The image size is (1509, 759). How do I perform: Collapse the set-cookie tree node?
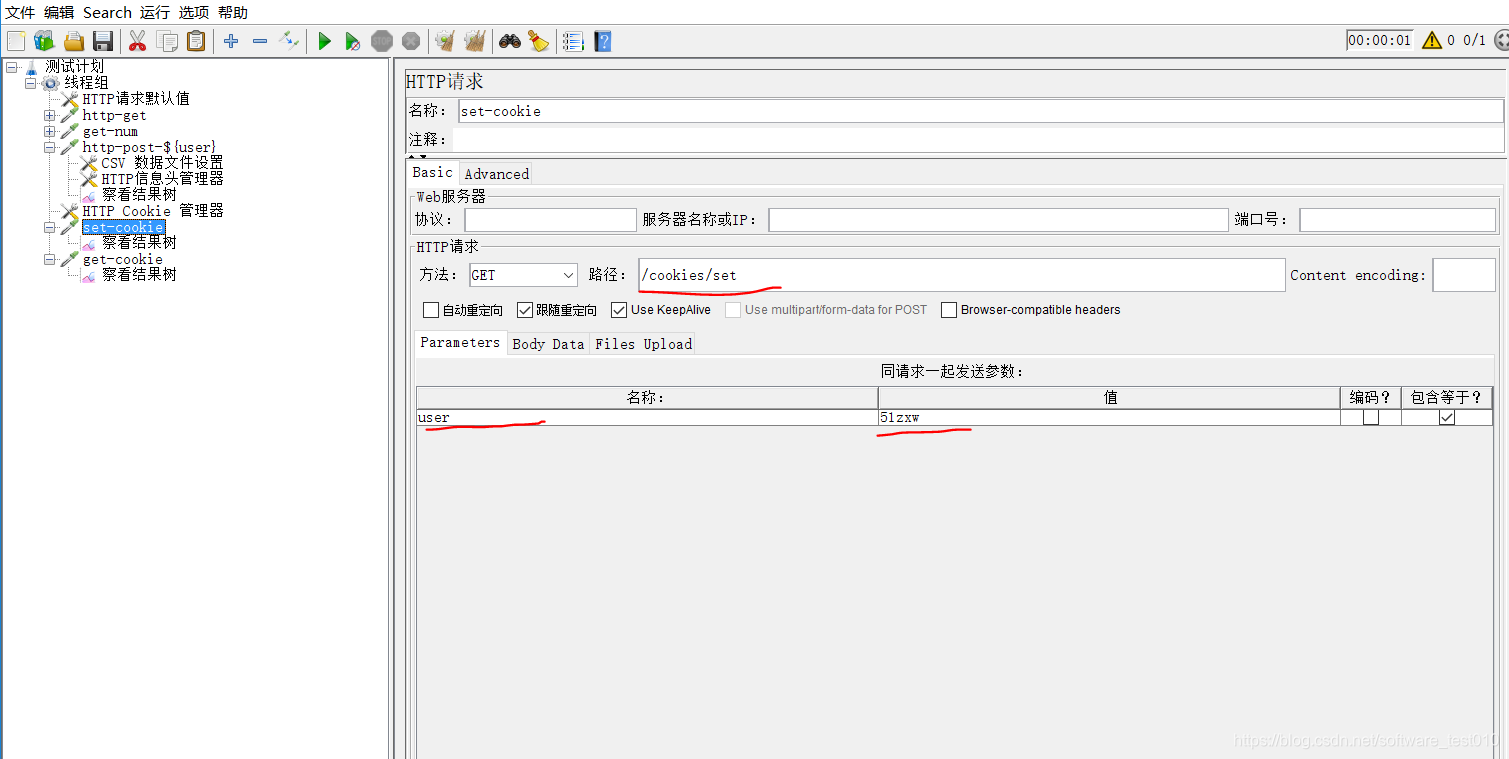click(50, 228)
